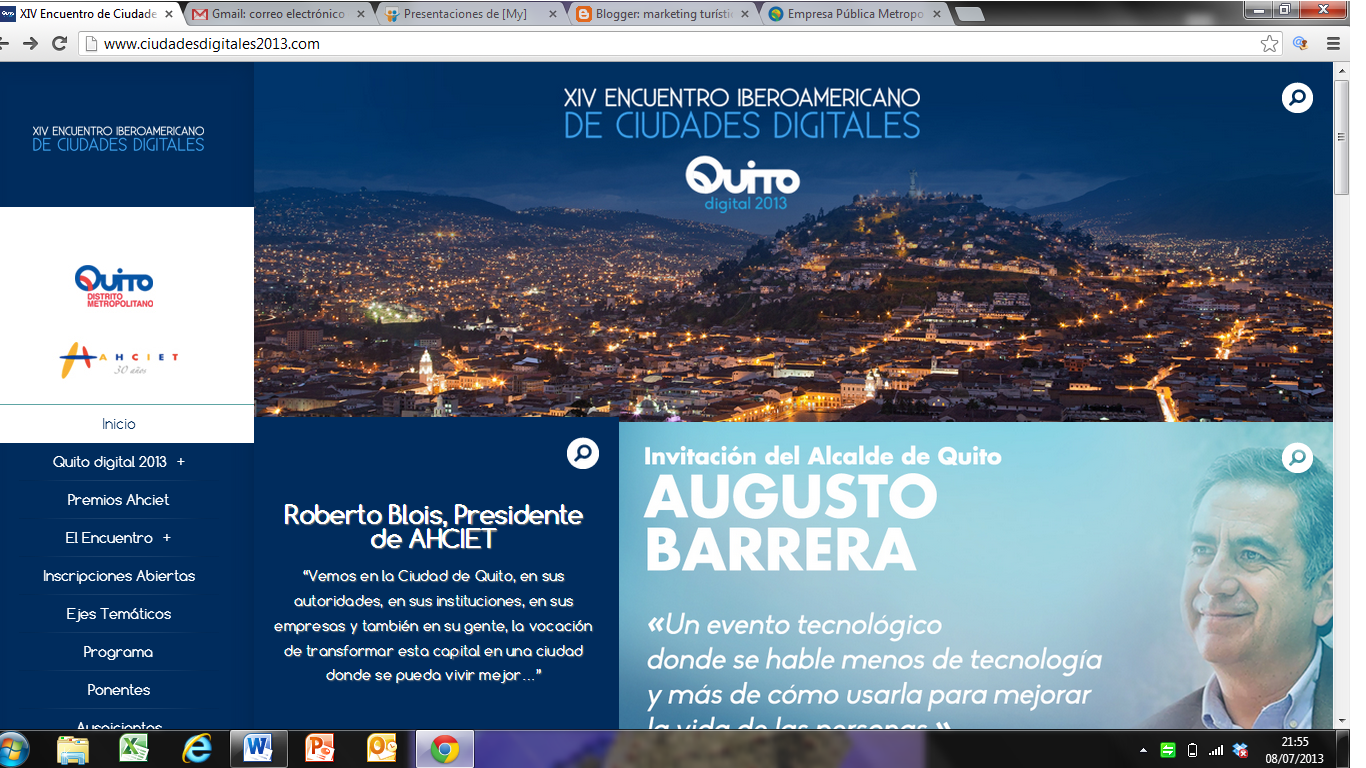The height and width of the screenshot is (768, 1366).
Task: Switch to the Gmail correo electrónico tab
Action: pyautogui.click(x=277, y=14)
